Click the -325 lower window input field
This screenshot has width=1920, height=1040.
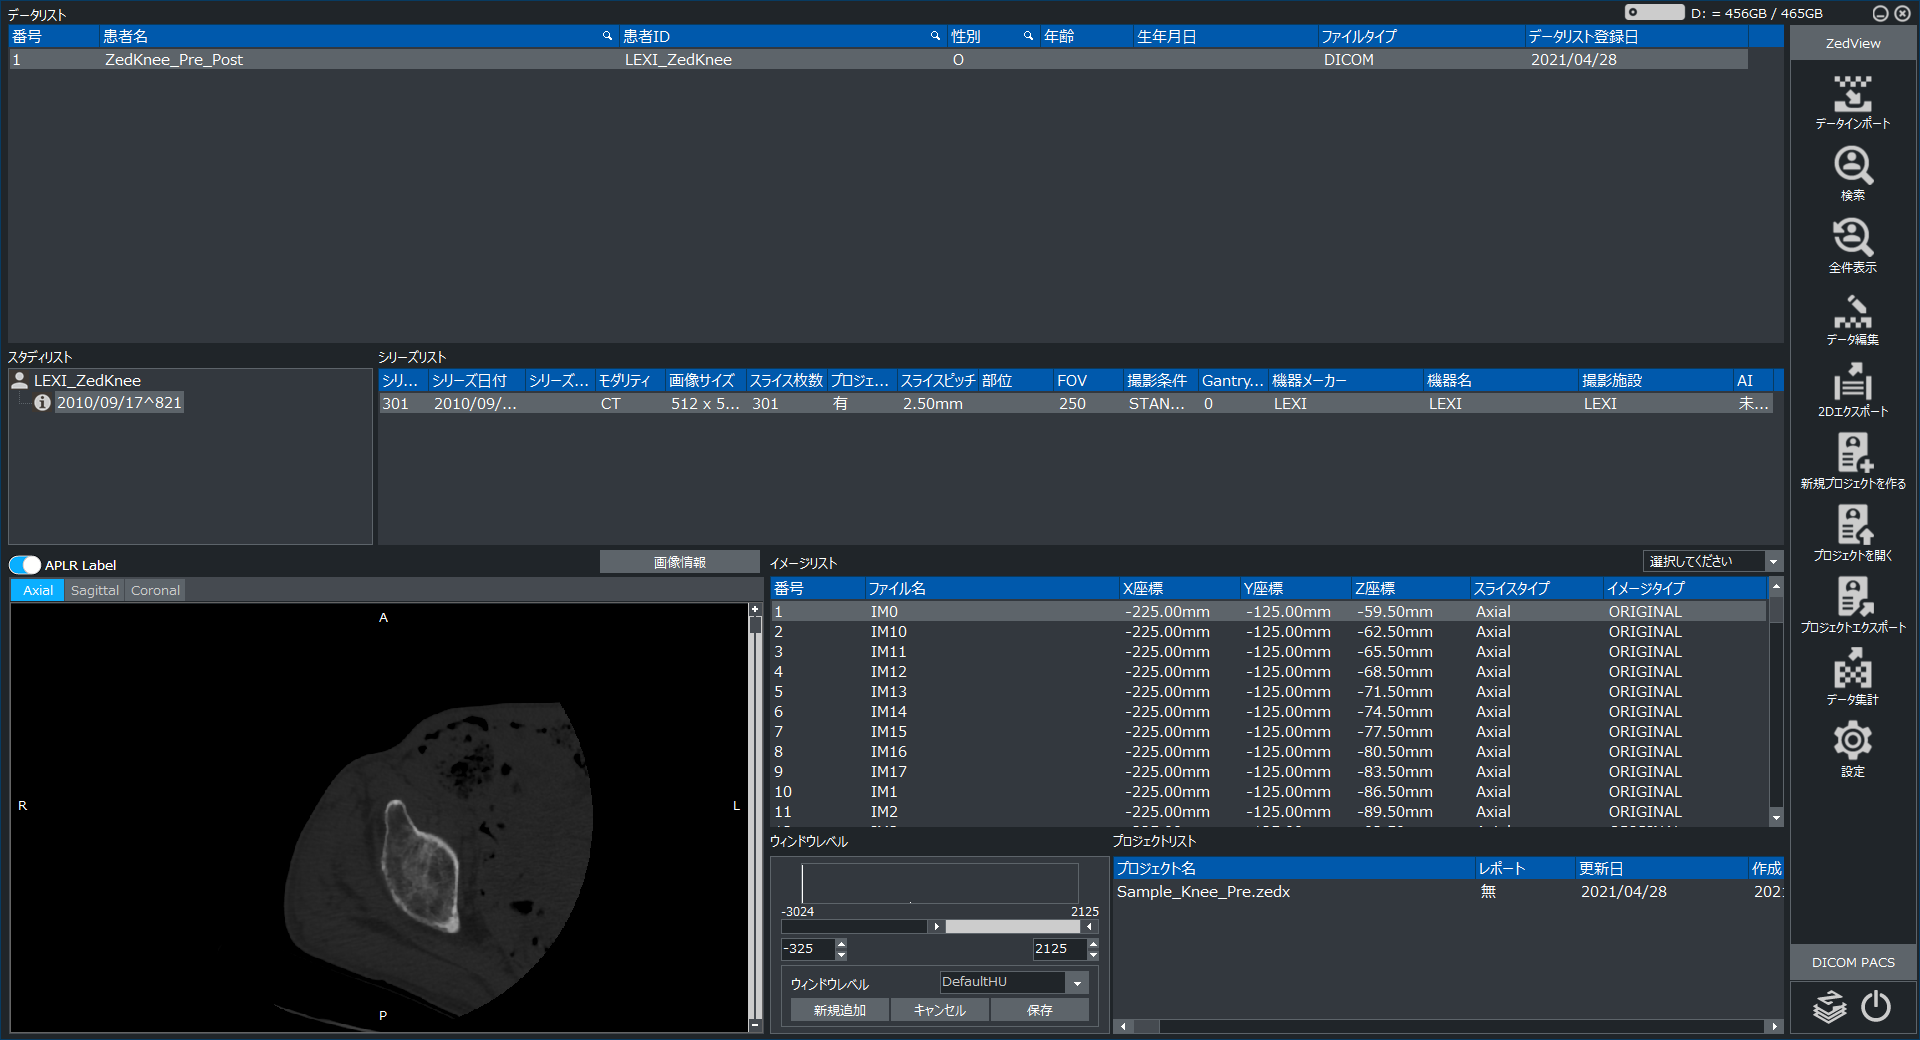click(x=808, y=948)
